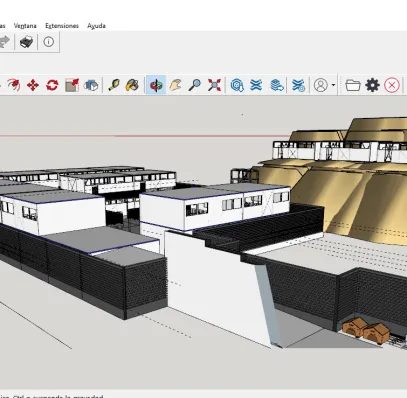Select the Tape Measure tool
Image resolution: width=407 pixels, height=398 pixels.
[114, 85]
